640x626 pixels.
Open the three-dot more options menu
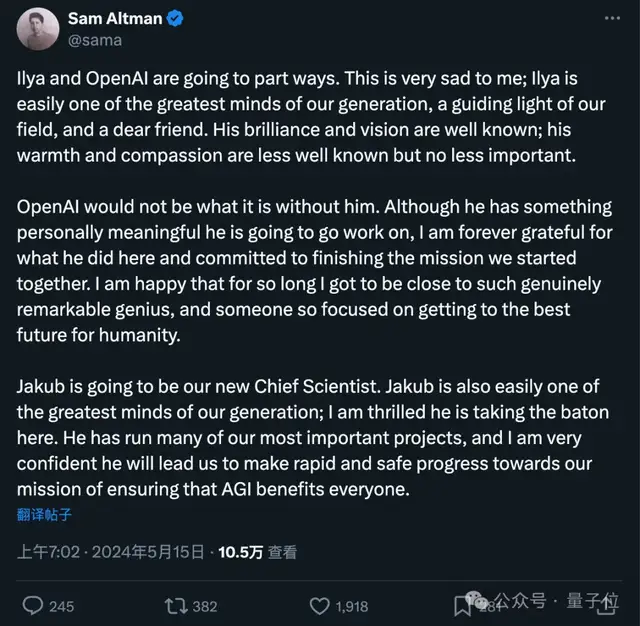click(x=612, y=18)
